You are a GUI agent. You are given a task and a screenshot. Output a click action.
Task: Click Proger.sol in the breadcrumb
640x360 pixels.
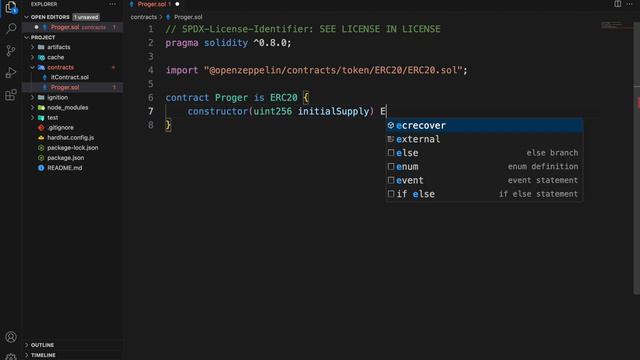pos(188,17)
